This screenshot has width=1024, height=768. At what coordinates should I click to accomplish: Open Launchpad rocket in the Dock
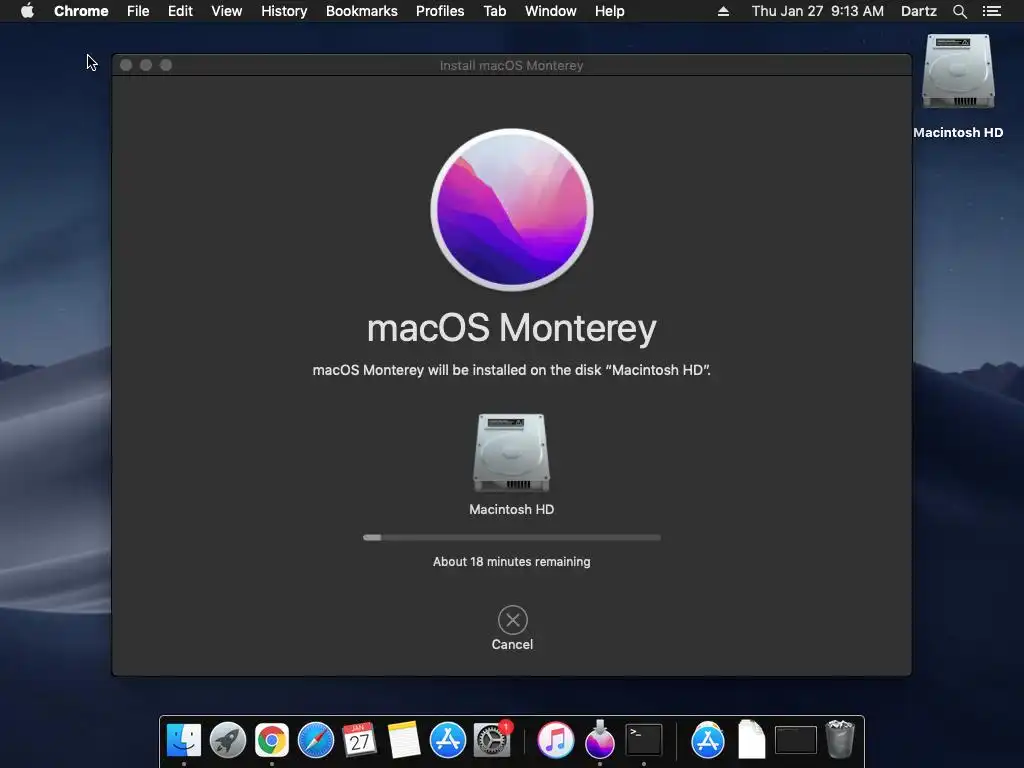click(228, 740)
